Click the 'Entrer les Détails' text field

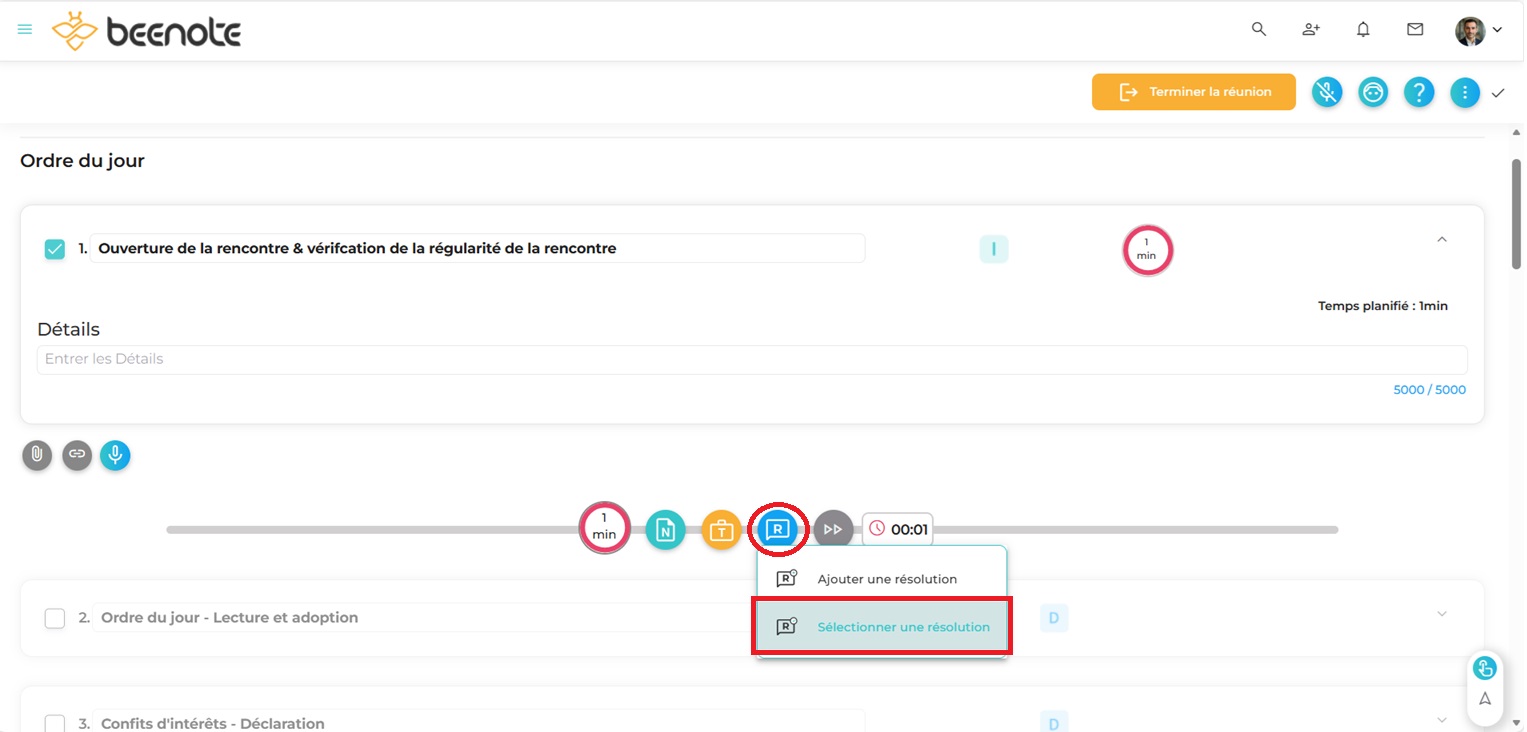tap(751, 360)
